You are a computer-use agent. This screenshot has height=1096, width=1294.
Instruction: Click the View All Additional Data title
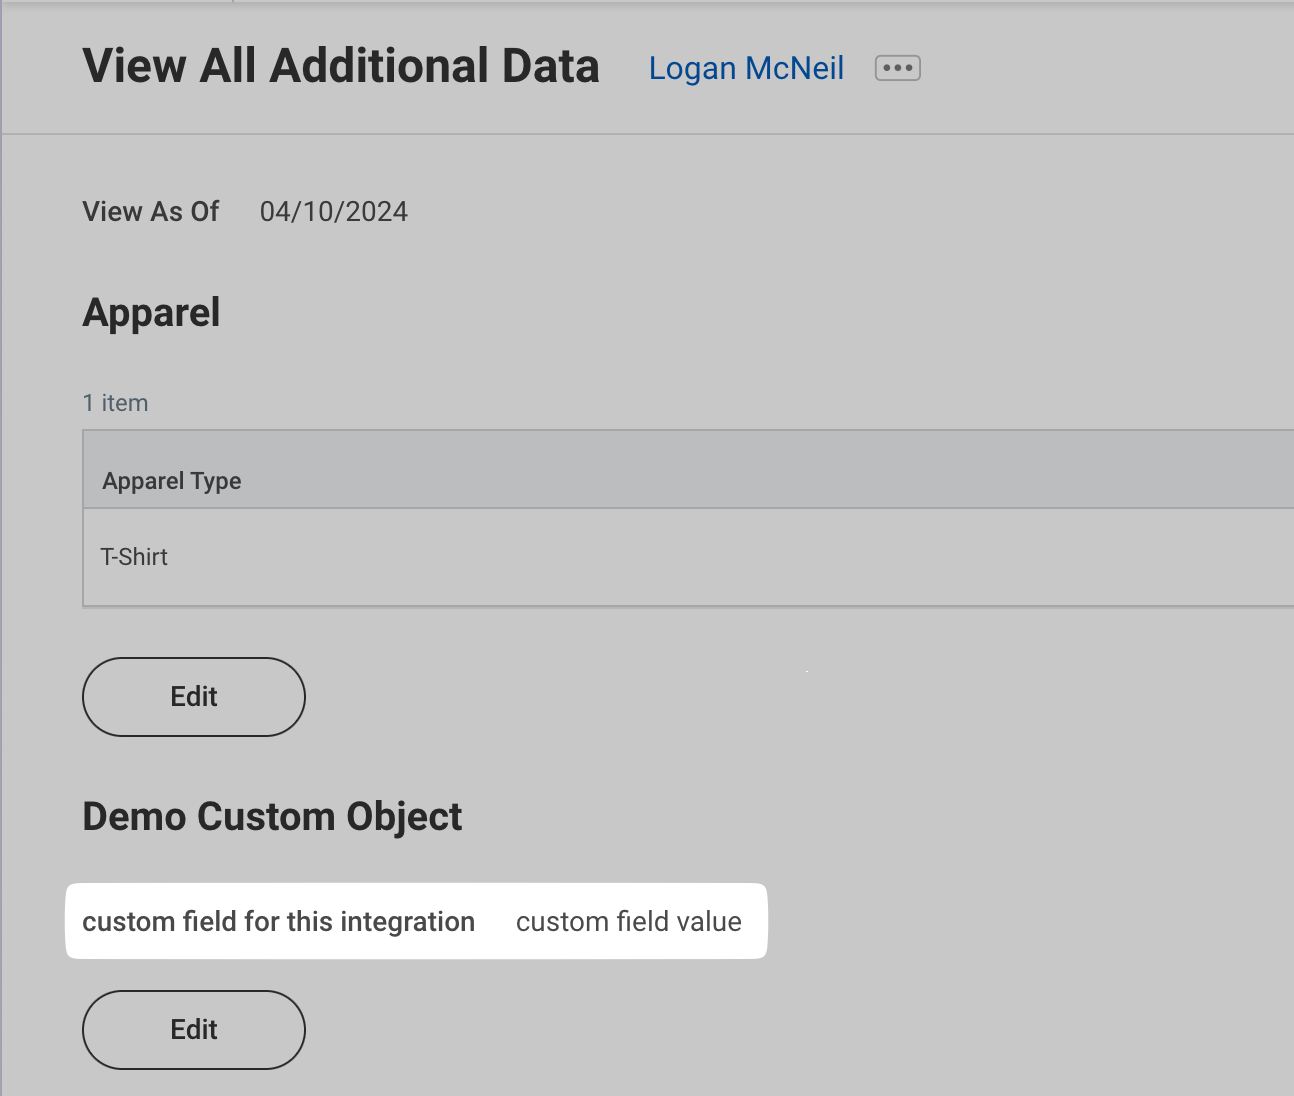click(x=341, y=67)
